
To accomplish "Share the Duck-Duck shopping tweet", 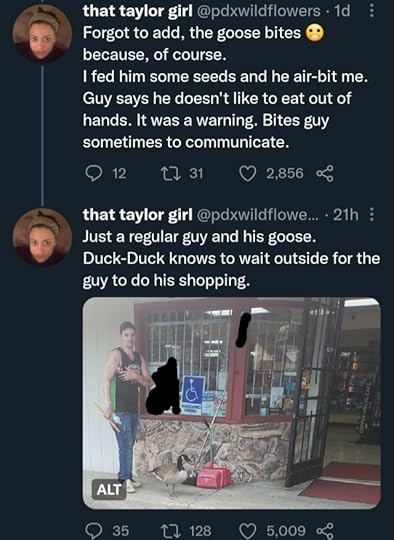I will coord(325,531).
